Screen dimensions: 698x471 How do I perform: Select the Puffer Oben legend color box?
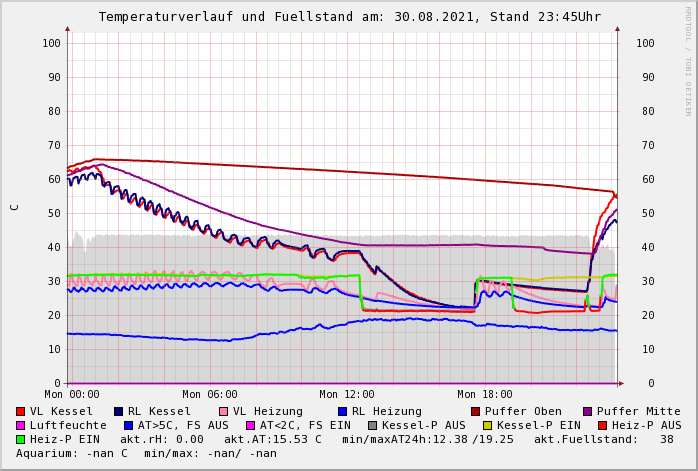click(x=475, y=412)
